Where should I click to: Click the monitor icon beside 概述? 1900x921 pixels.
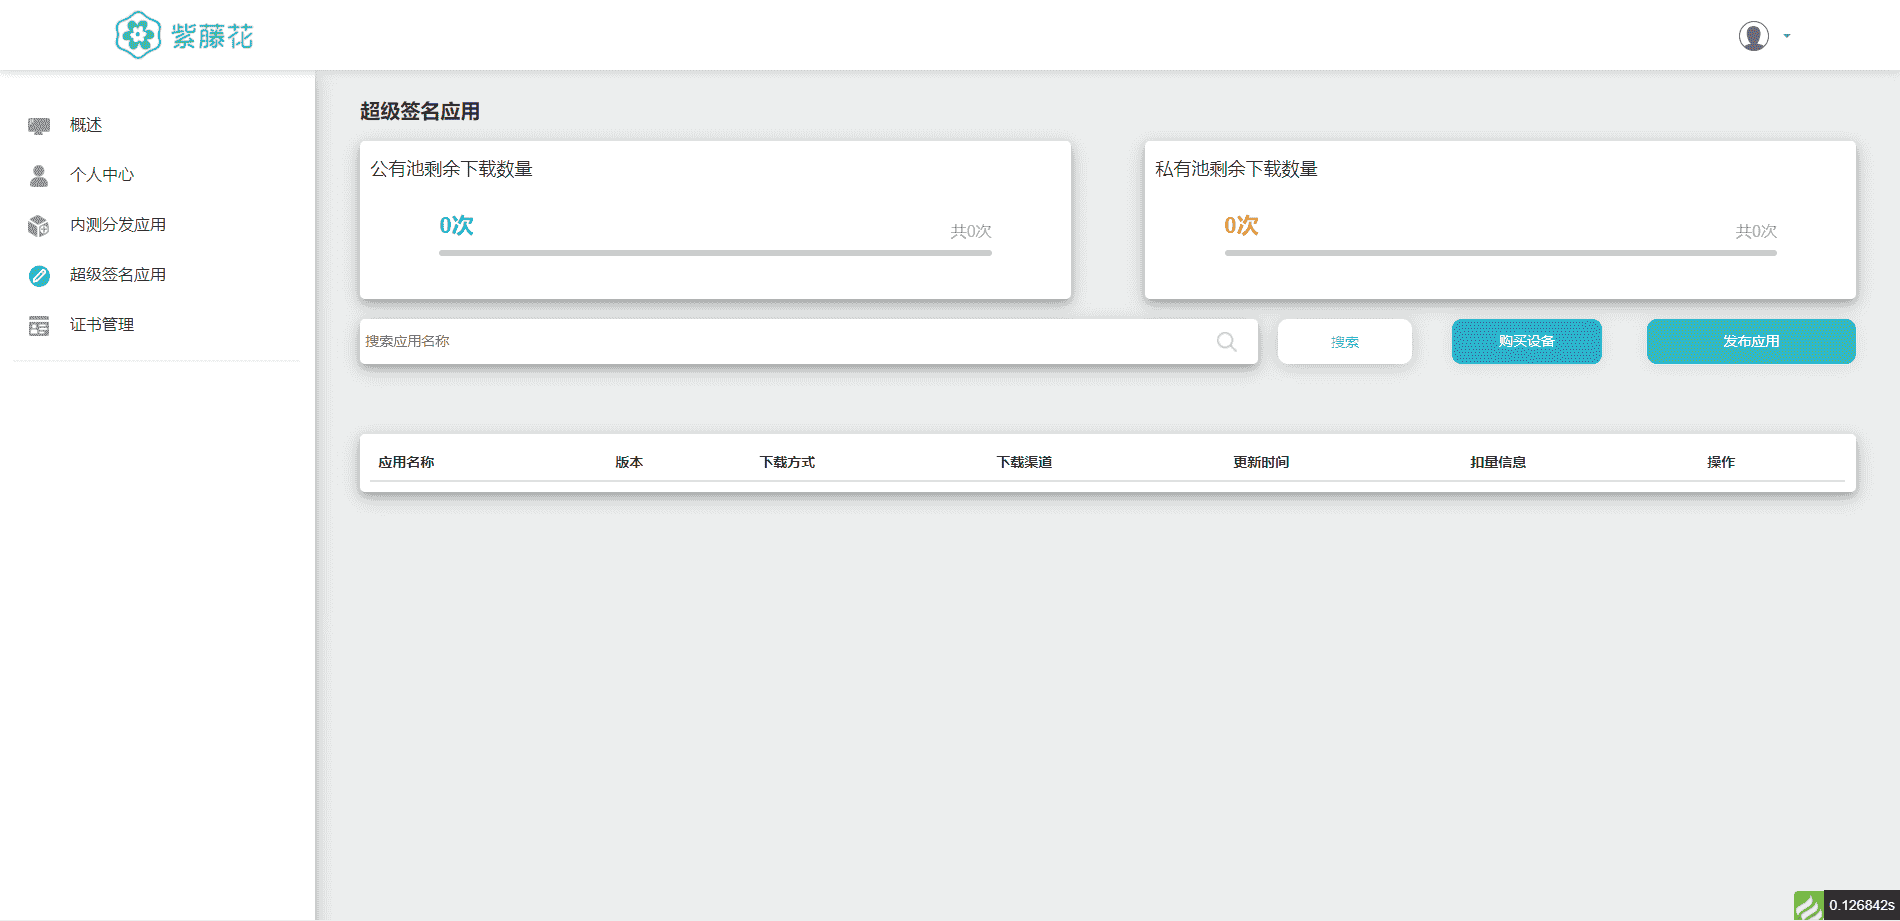click(39, 126)
